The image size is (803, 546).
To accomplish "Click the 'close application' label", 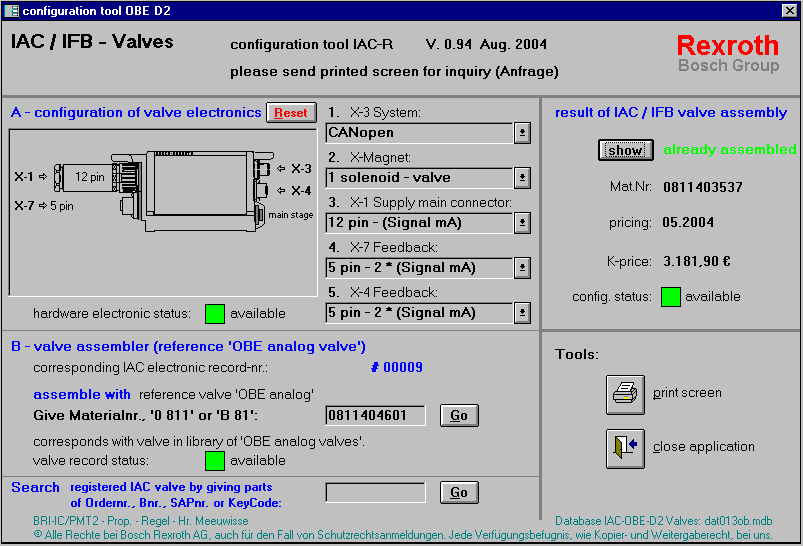I will pyautogui.click(x=704, y=447).
